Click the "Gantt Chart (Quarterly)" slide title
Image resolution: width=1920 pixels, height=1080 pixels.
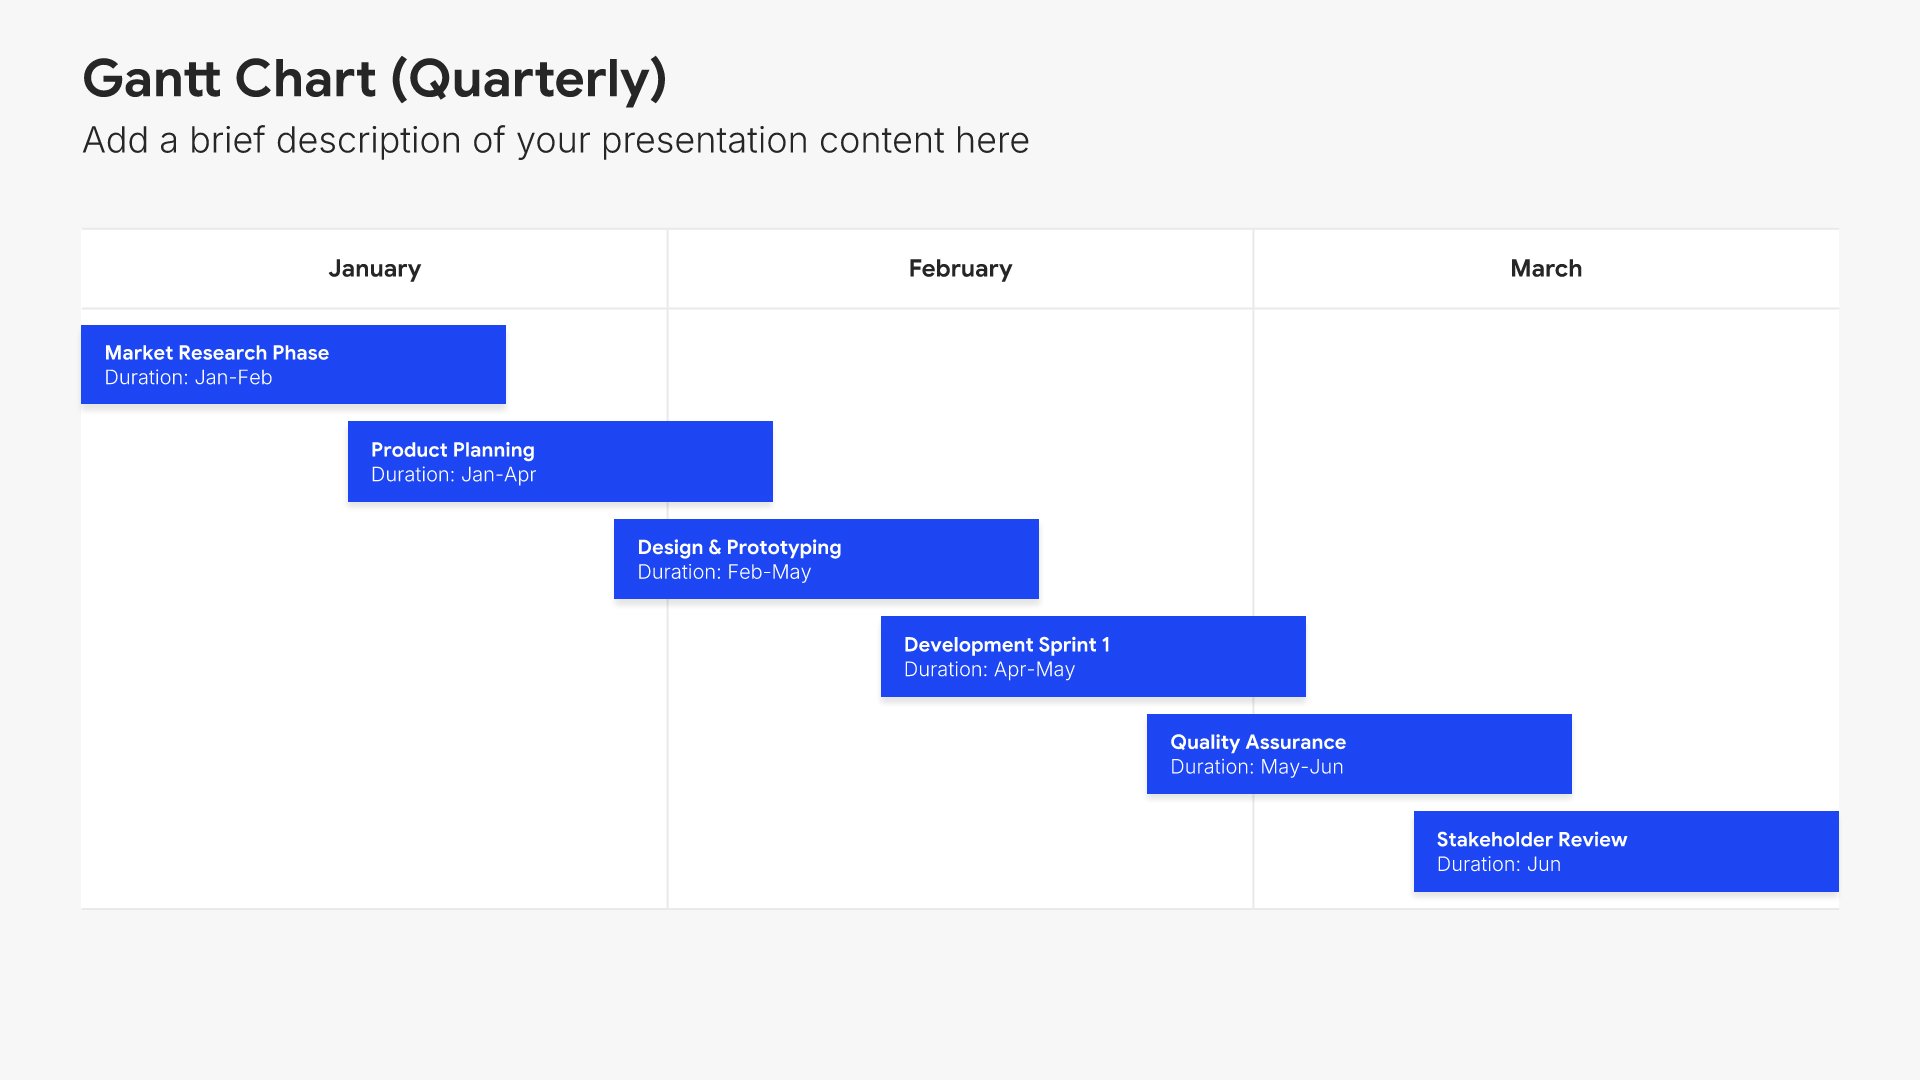coord(374,79)
